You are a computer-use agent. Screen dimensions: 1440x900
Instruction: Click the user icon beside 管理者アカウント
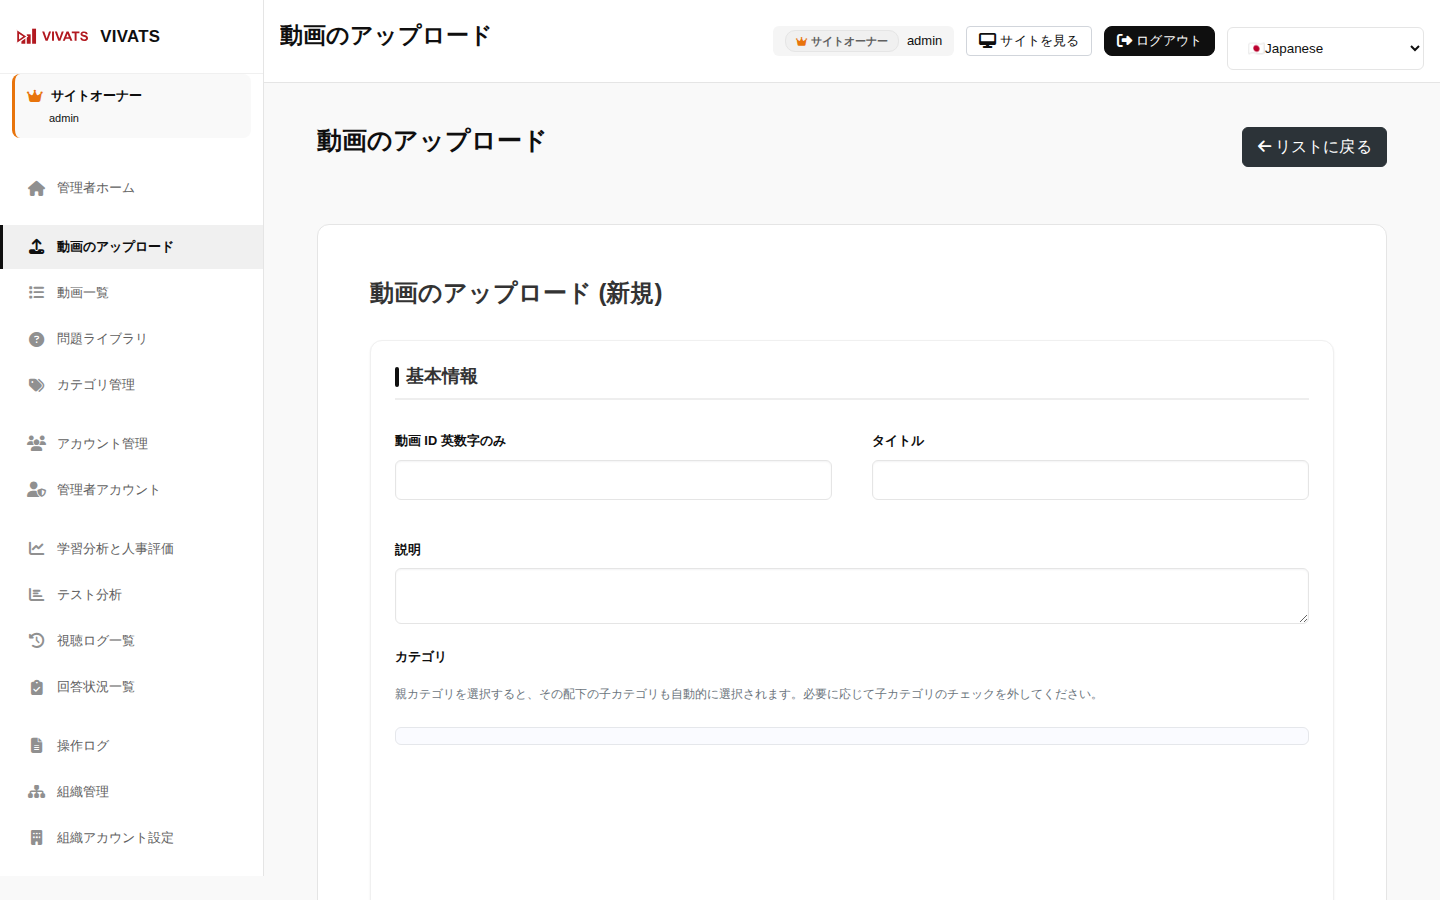pyautogui.click(x=37, y=489)
